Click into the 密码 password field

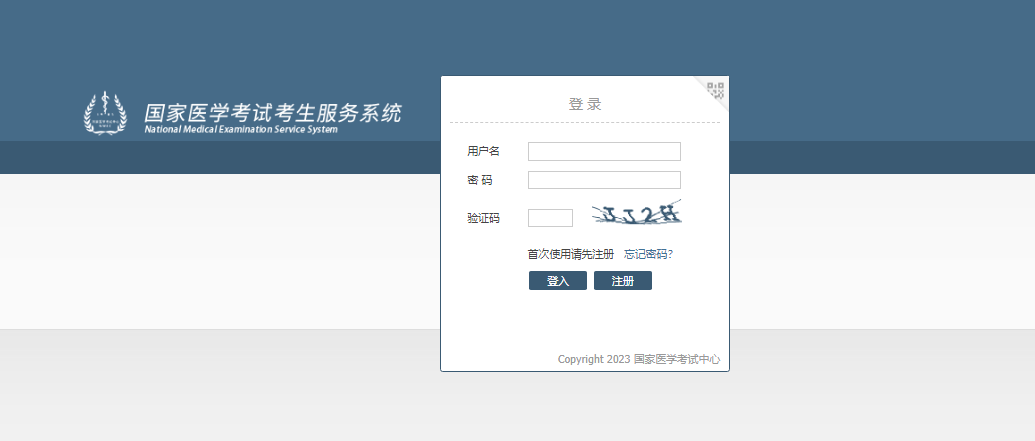[x=604, y=180]
